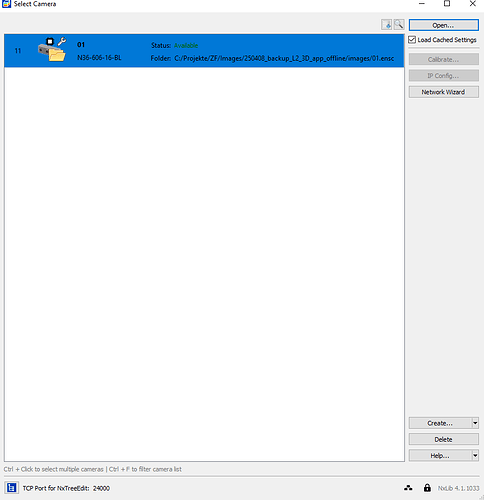This screenshot has height=500, width=484.
Task: Select camera 01 N36-606-16-BL list entry
Action: [204, 51]
